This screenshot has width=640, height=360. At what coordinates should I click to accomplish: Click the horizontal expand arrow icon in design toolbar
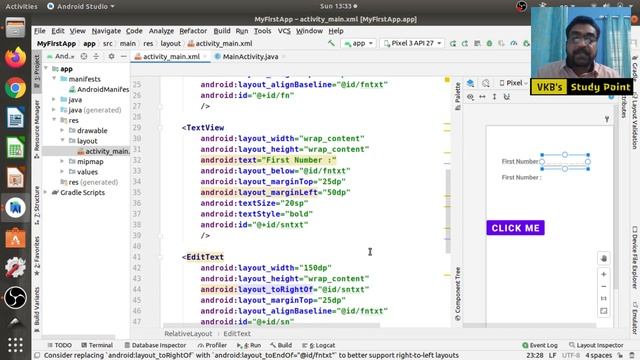click(482, 97)
